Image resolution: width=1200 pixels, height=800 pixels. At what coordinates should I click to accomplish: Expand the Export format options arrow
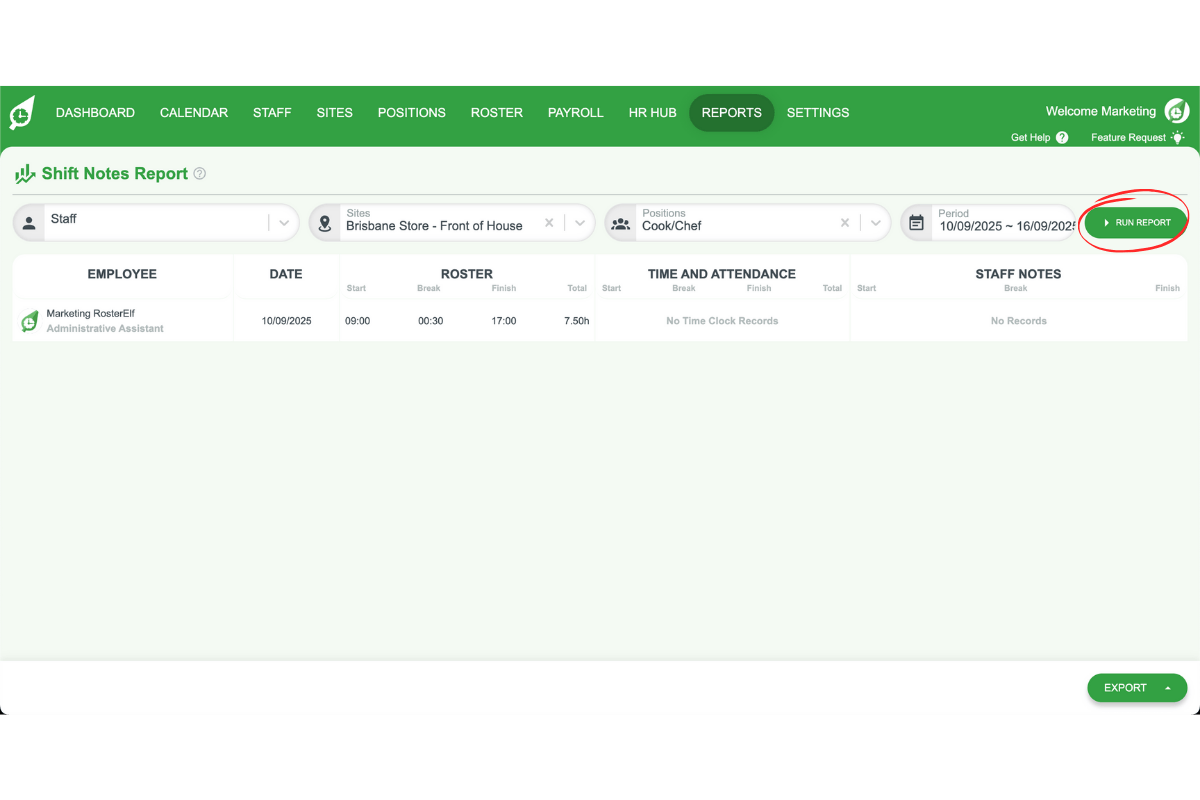pyautogui.click(x=1168, y=687)
